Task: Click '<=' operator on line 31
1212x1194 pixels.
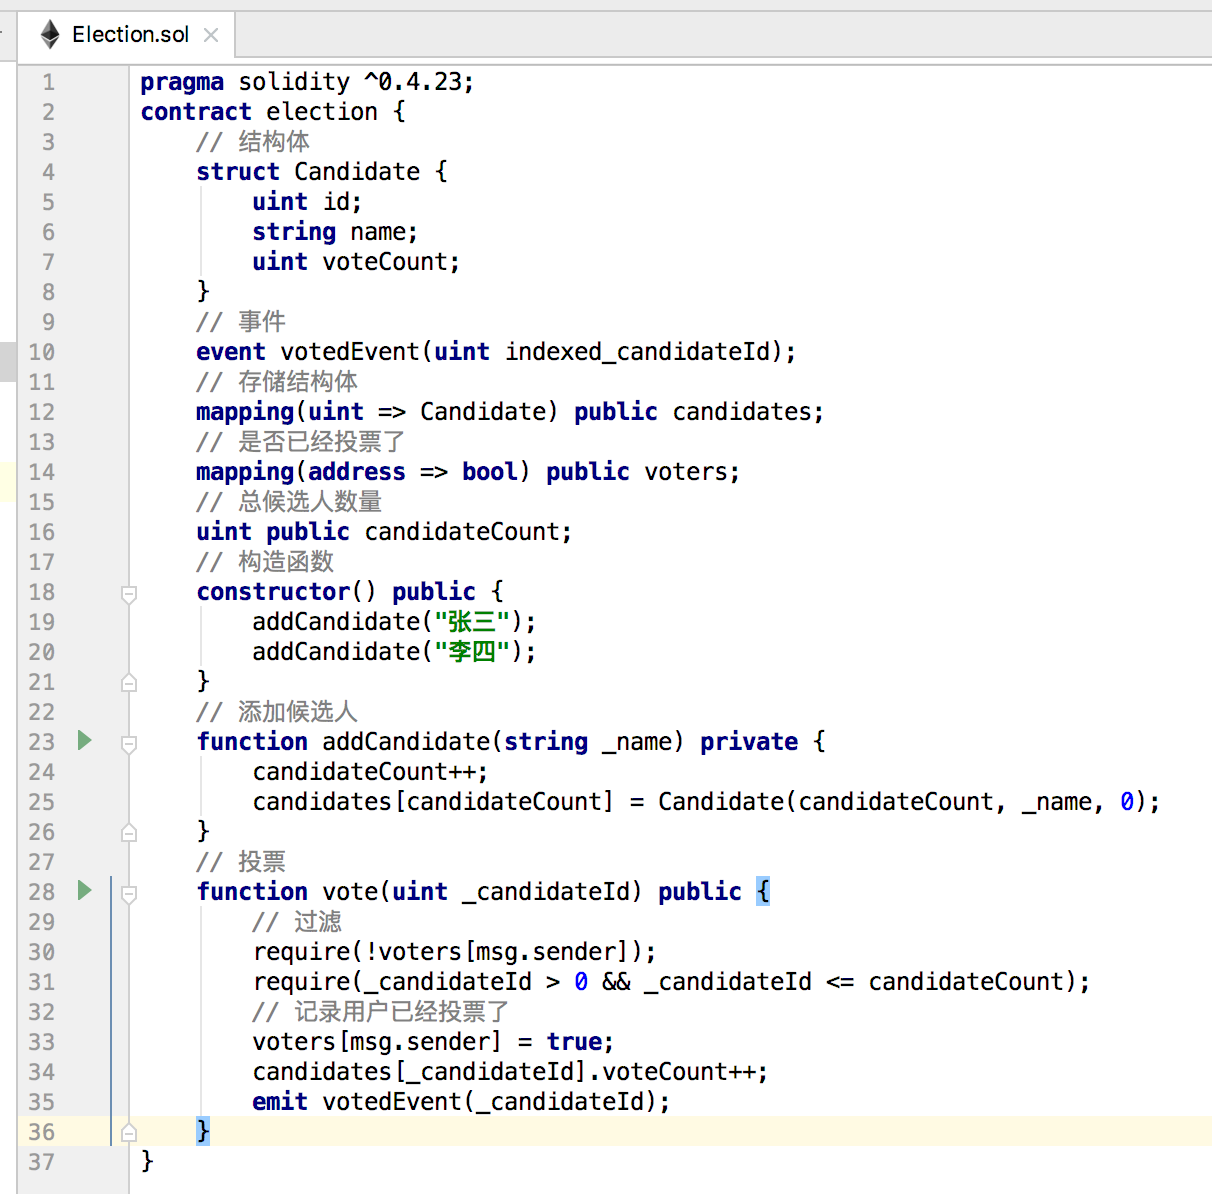Action: click(x=840, y=982)
